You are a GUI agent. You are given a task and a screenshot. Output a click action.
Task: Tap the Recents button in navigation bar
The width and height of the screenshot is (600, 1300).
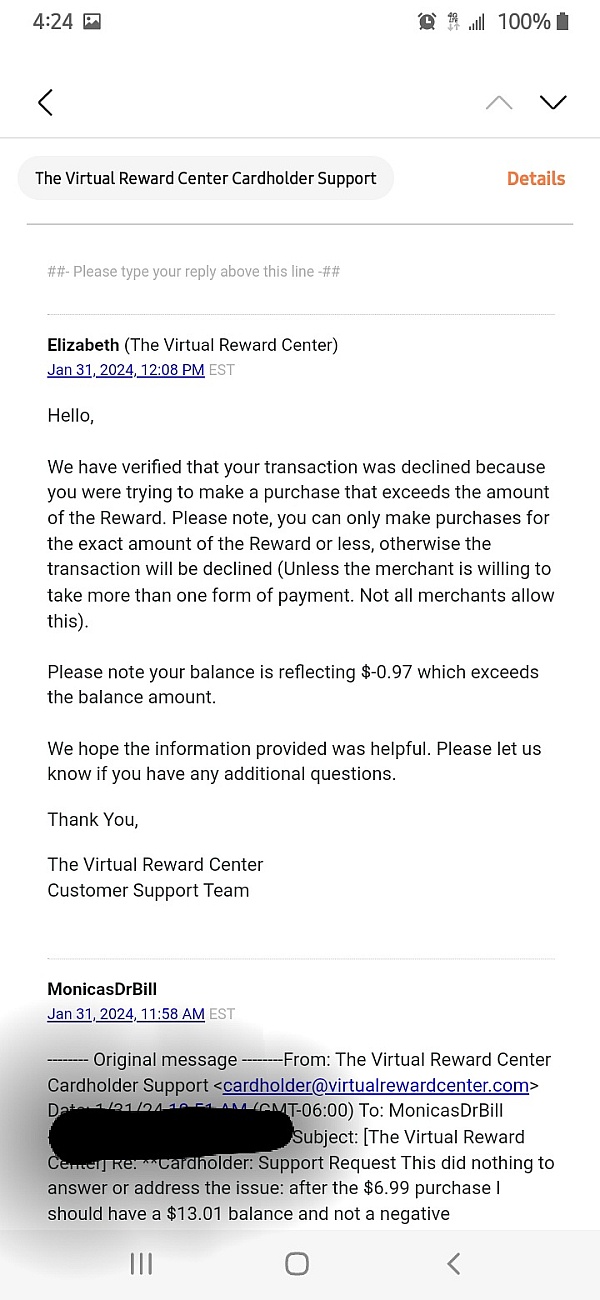coord(140,1263)
